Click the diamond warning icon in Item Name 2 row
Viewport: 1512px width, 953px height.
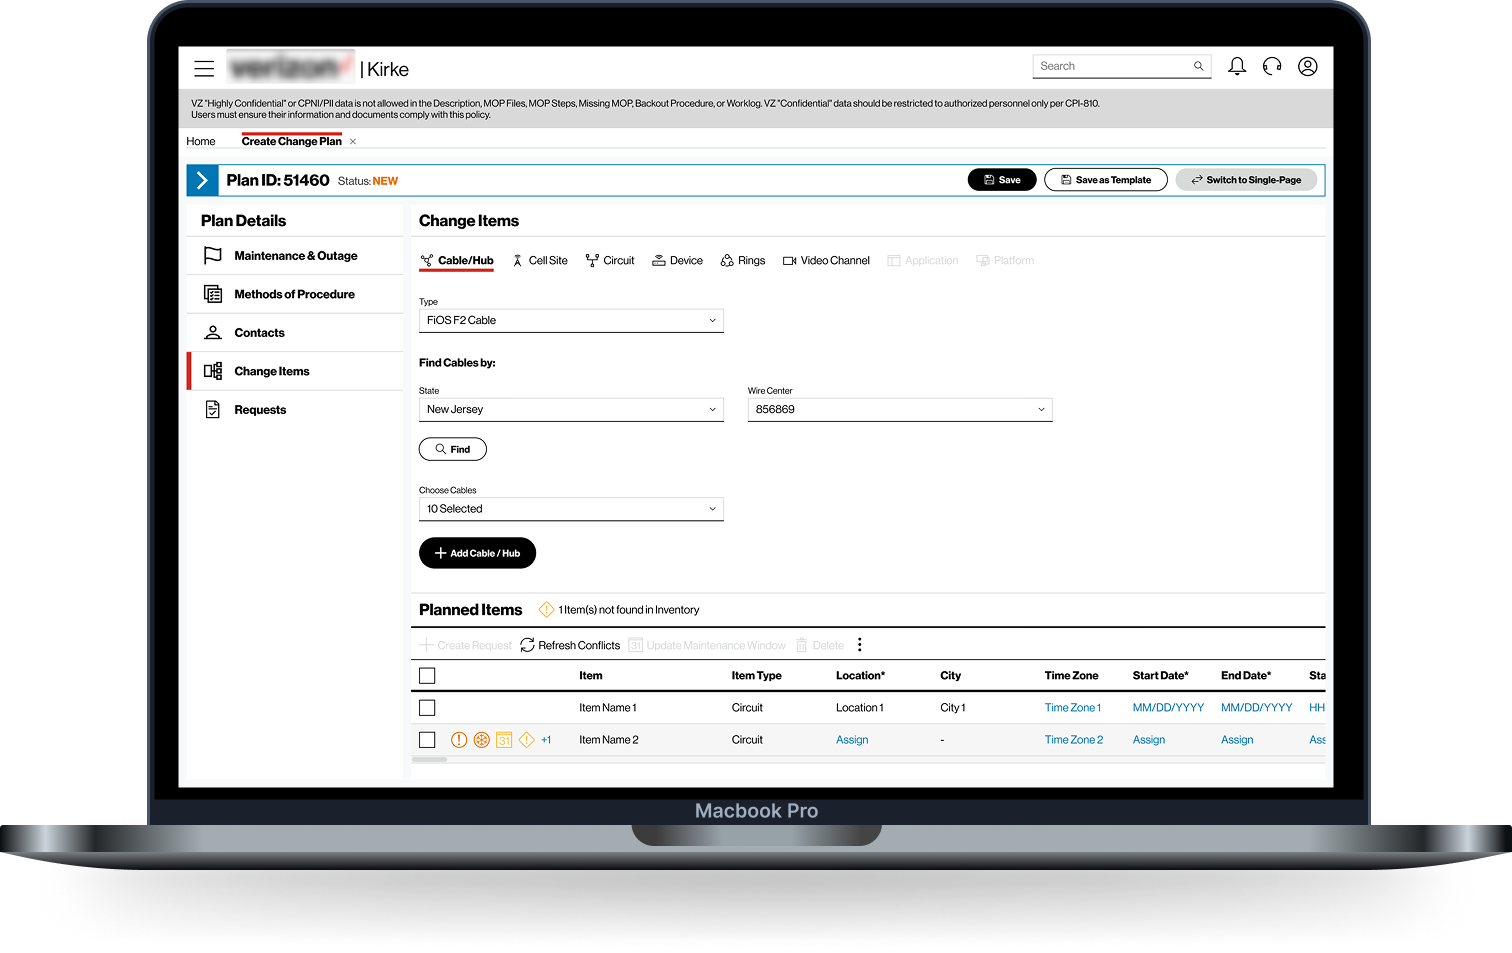point(527,740)
